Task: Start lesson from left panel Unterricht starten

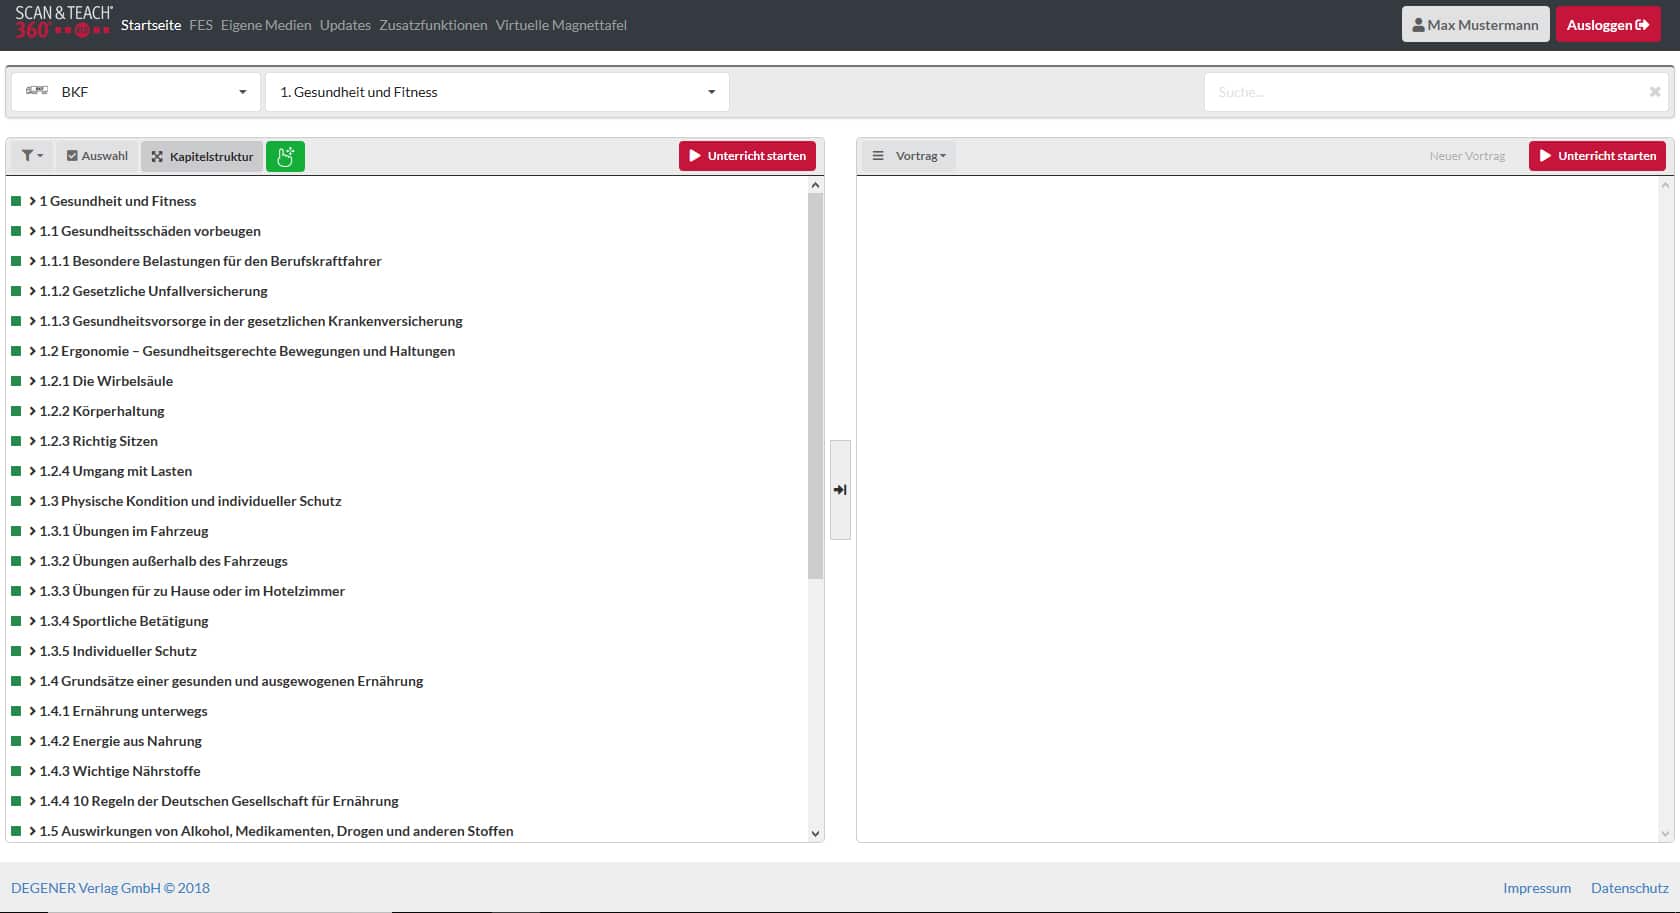Action: coord(747,156)
